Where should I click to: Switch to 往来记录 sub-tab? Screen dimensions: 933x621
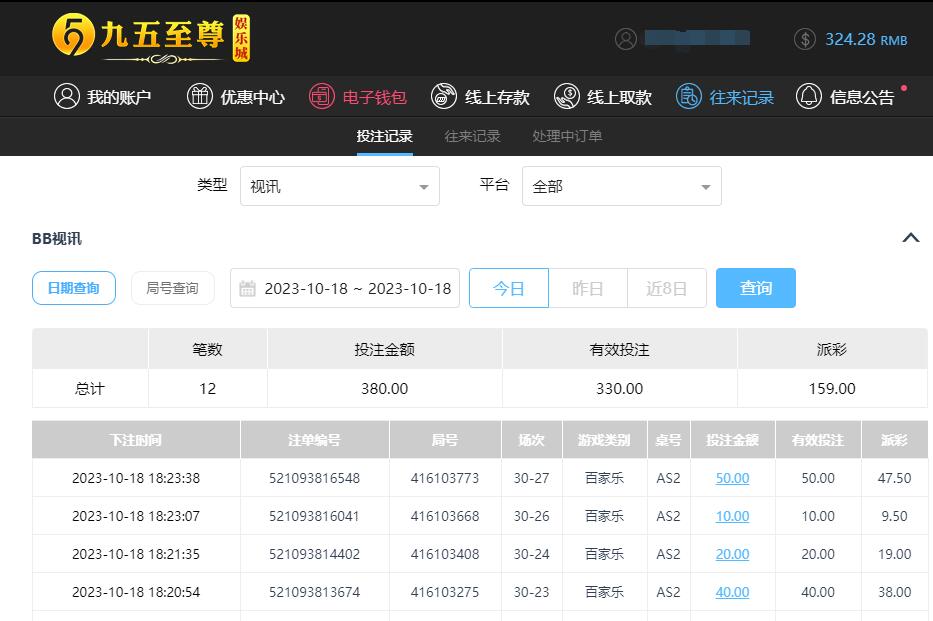[472, 136]
